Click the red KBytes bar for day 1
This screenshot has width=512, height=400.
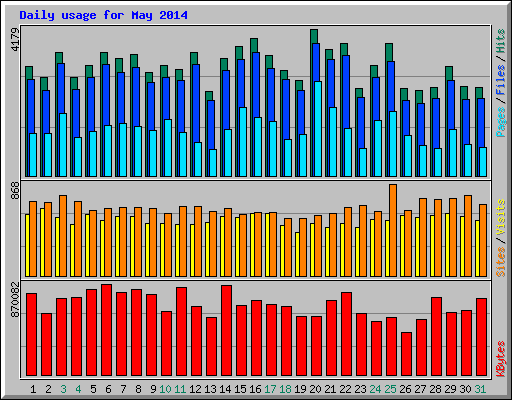point(32,335)
